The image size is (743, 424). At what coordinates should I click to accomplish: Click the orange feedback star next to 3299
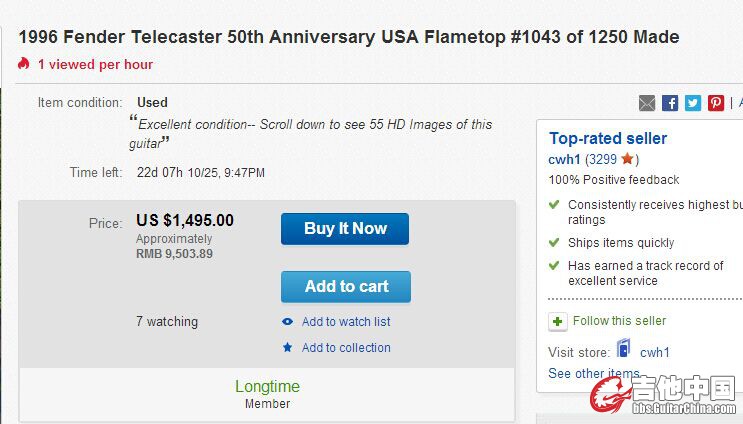pyautogui.click(x=627, y=159)
